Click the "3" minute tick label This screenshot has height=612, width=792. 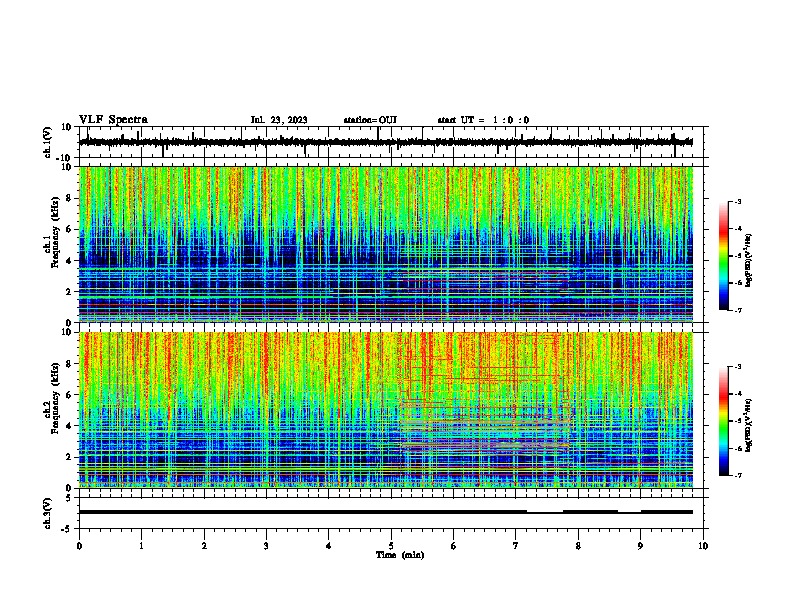[x=266, y=546]
